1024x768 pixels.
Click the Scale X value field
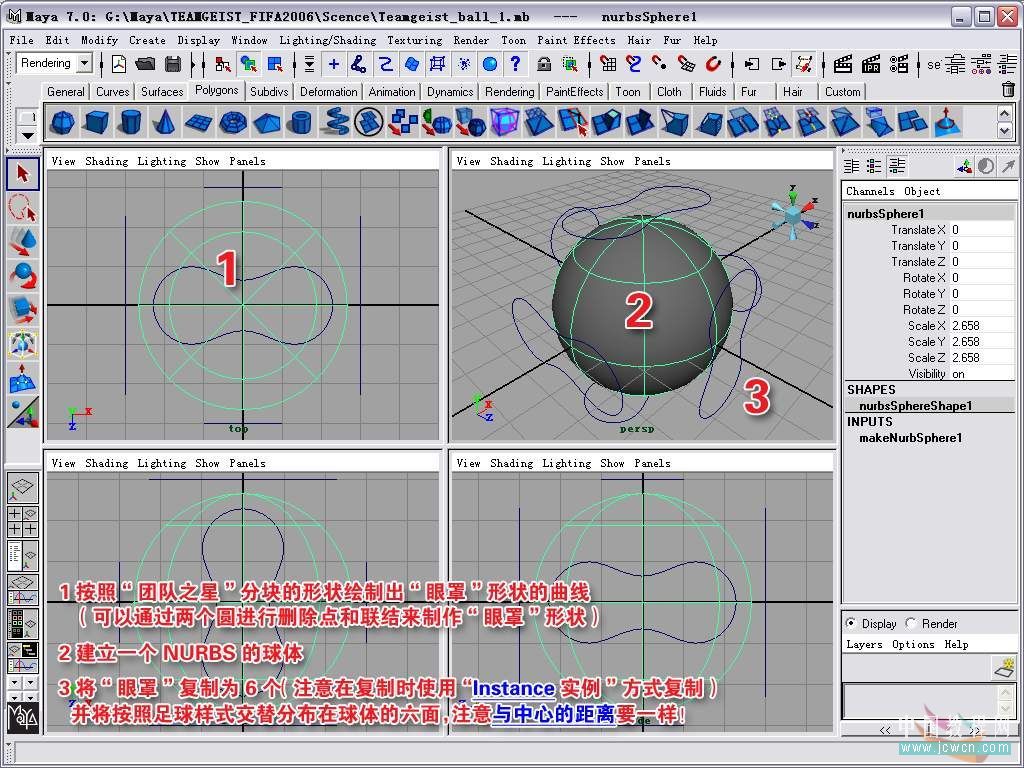(982, 326)
